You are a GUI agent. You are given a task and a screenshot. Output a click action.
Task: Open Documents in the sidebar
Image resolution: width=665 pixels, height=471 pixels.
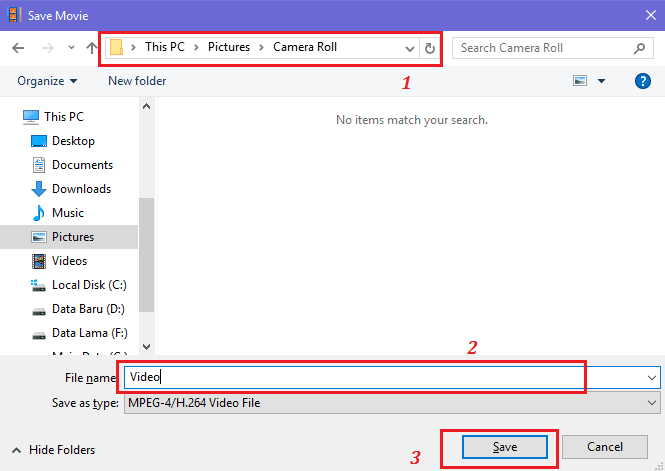coord(82,164)
